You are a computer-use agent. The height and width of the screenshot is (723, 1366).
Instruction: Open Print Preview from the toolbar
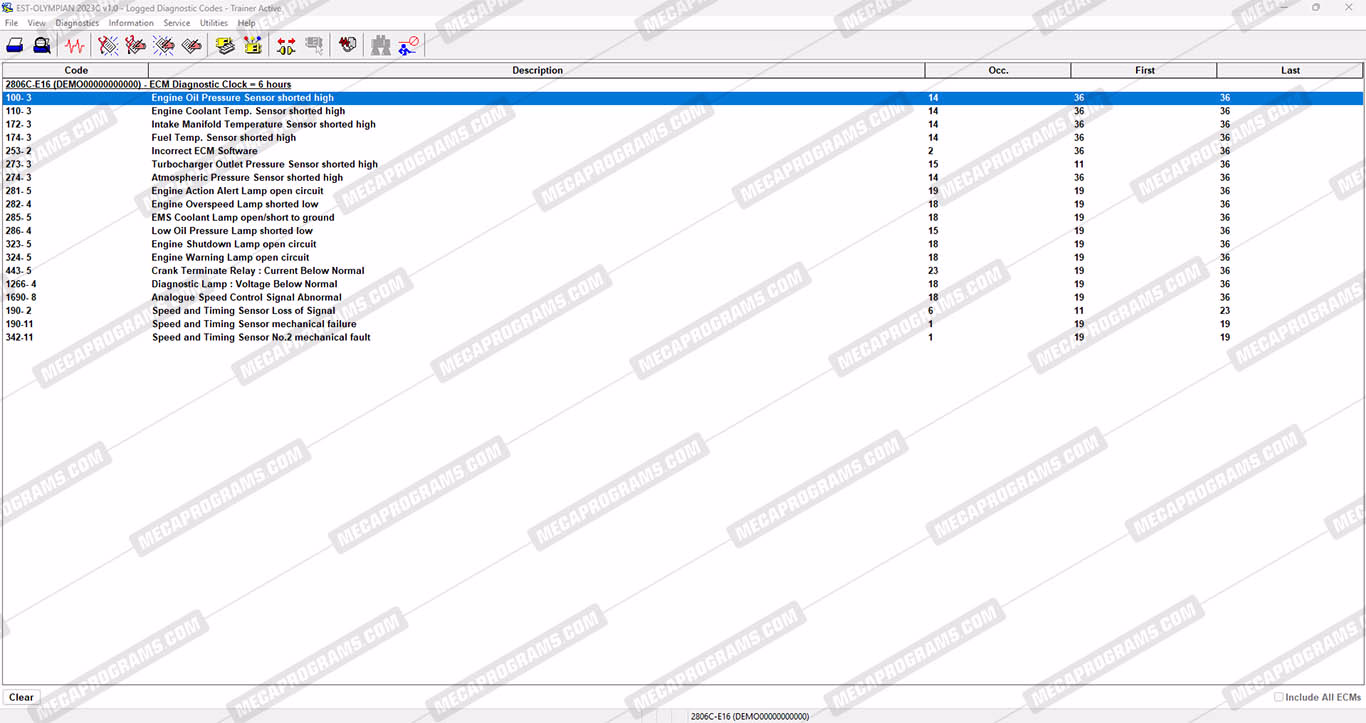point(42,45)
